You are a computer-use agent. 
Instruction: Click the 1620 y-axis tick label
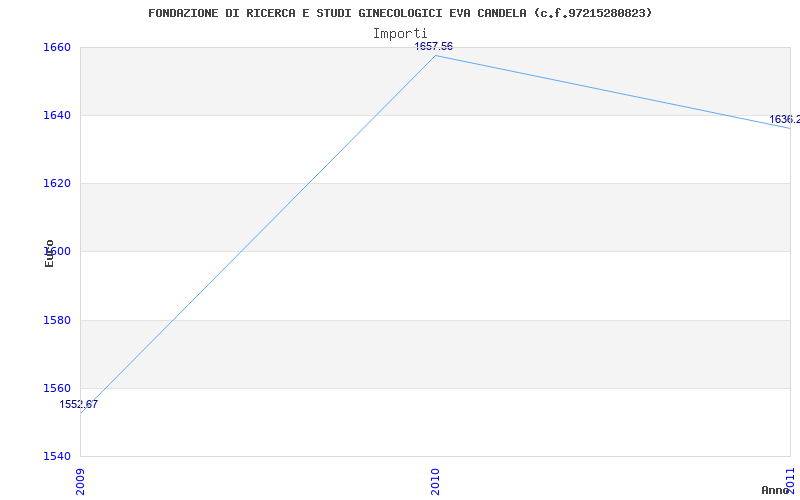(57, 183)
